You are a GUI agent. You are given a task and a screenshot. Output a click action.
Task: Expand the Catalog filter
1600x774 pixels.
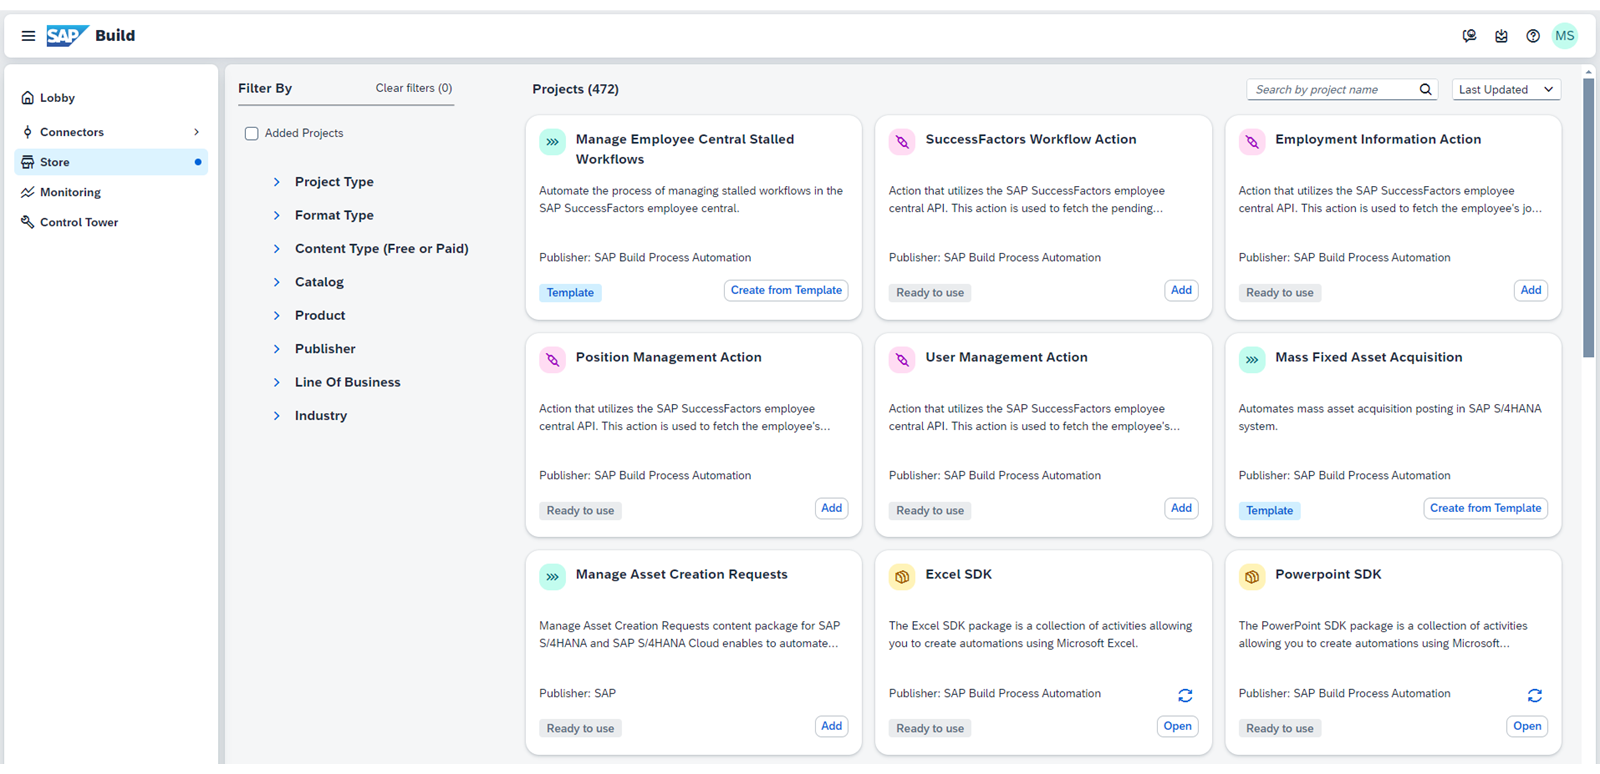click(x=277, y=282)
